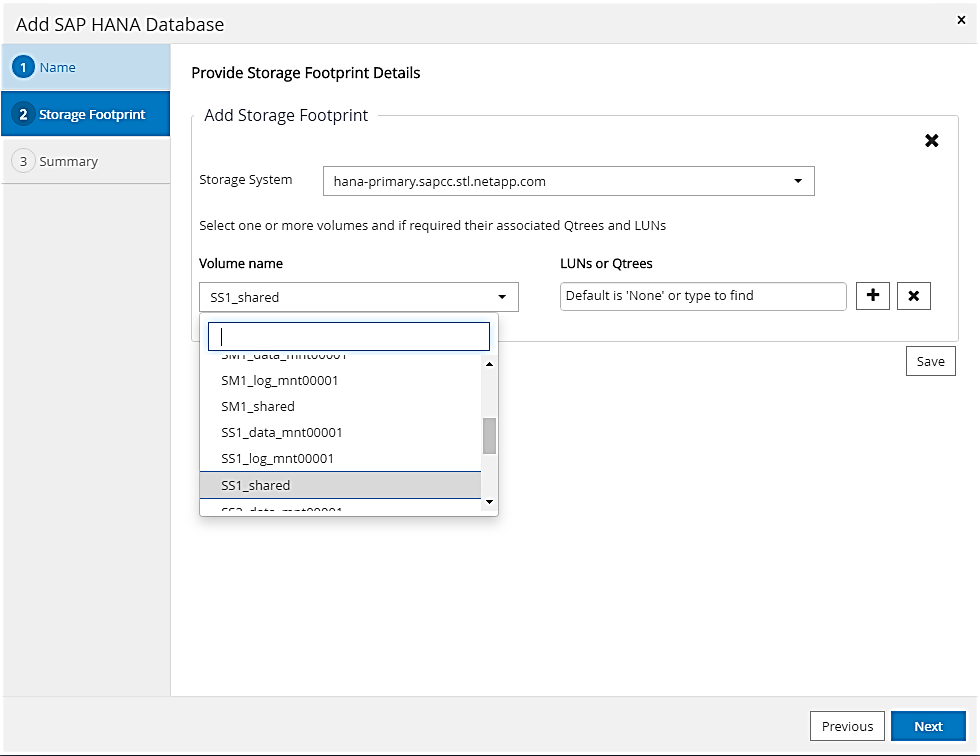Click Next to continue the wizard
The width and height of the screenshot is (980, 756).
927,726
